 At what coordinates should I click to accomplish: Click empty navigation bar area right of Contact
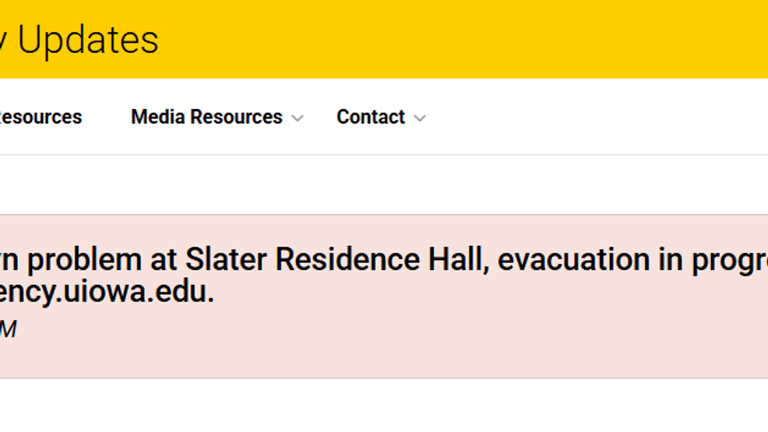coord(600,117)
